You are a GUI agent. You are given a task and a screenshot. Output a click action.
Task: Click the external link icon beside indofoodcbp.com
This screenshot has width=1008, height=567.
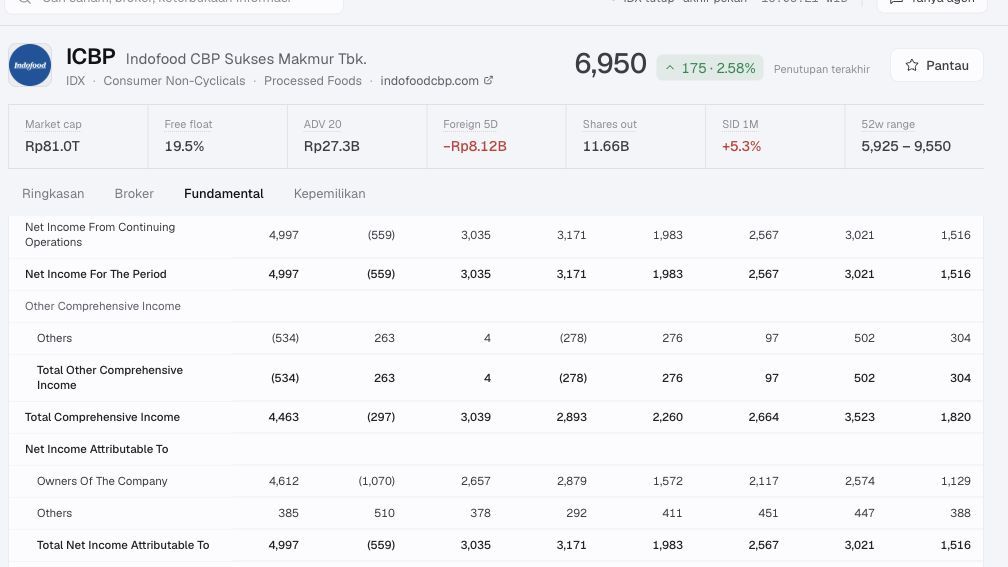489,80
